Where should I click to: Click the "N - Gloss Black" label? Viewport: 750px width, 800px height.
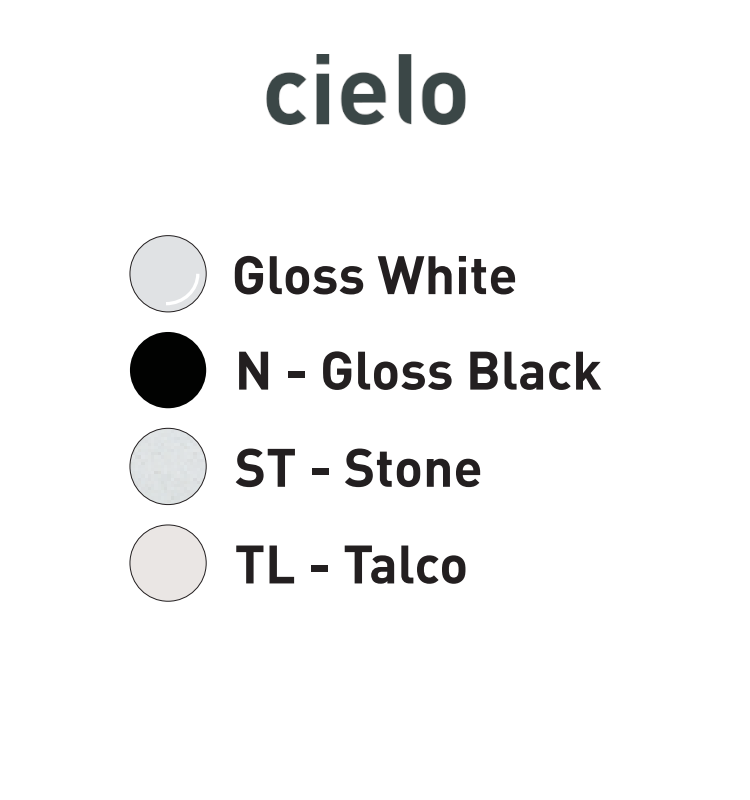pyautogui.click(x=418, y=371)
